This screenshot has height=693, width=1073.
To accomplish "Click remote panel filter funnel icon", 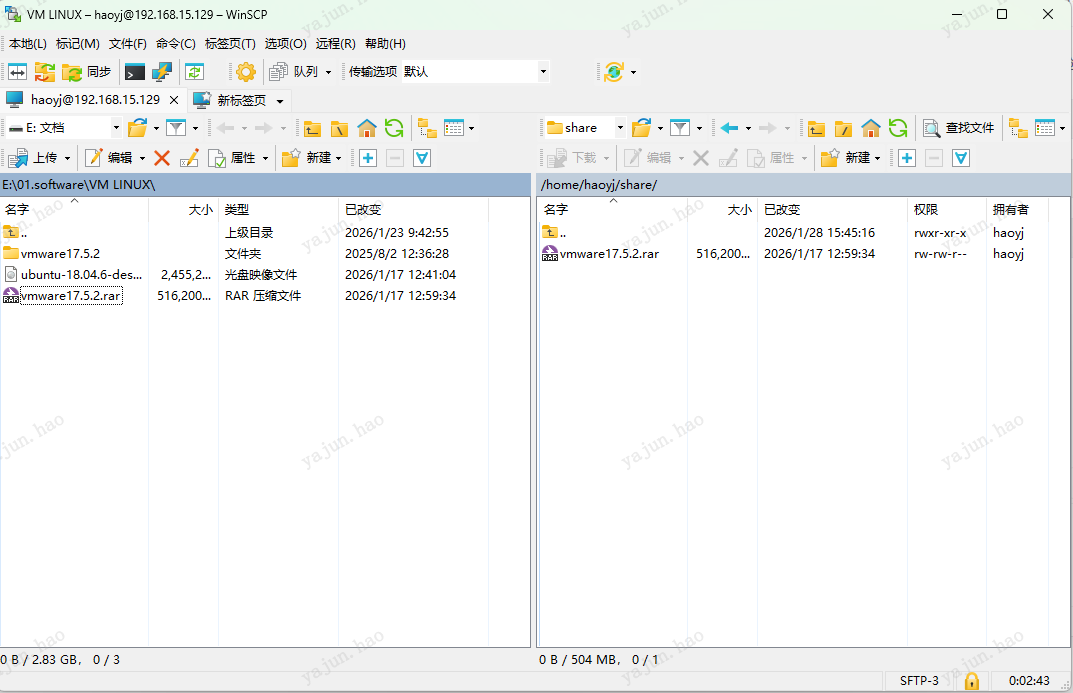I will [680, 128].
